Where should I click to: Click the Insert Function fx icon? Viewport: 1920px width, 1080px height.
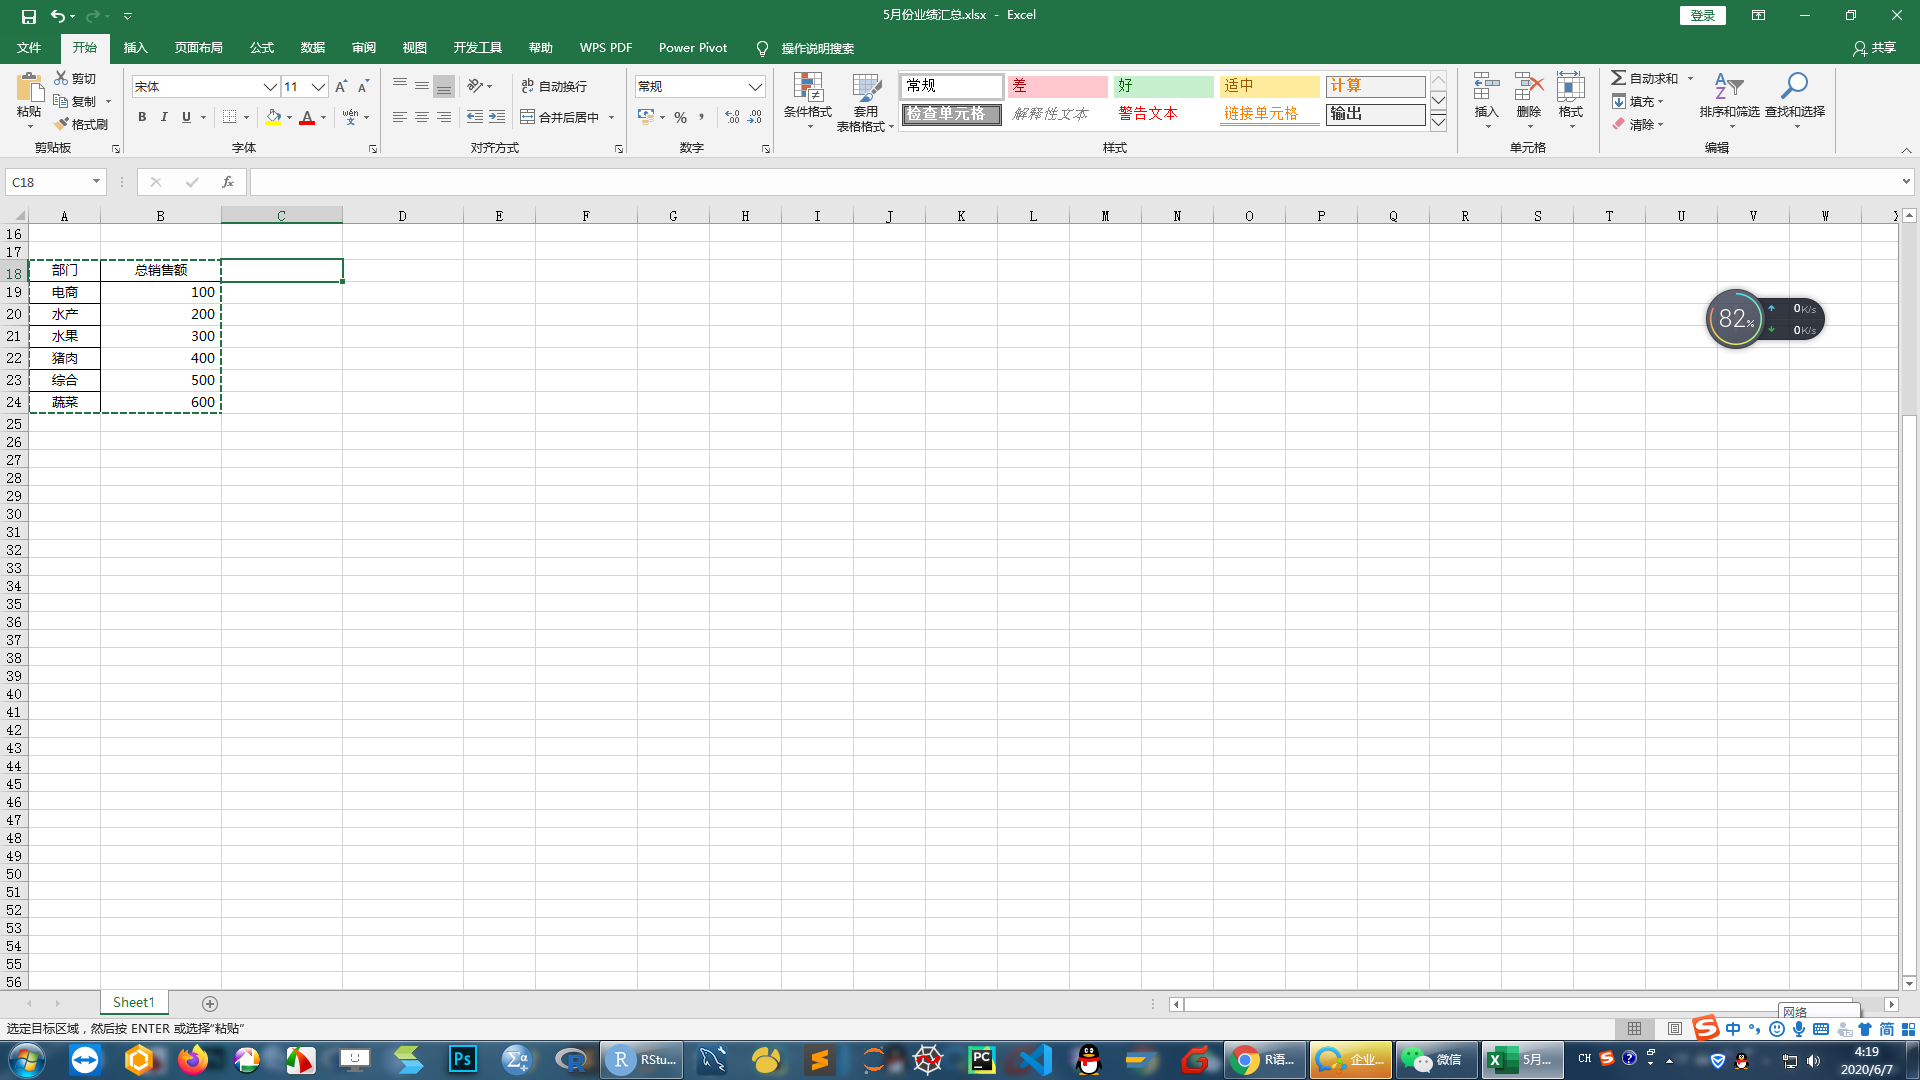pyautogui.click(x=228, y=182)
